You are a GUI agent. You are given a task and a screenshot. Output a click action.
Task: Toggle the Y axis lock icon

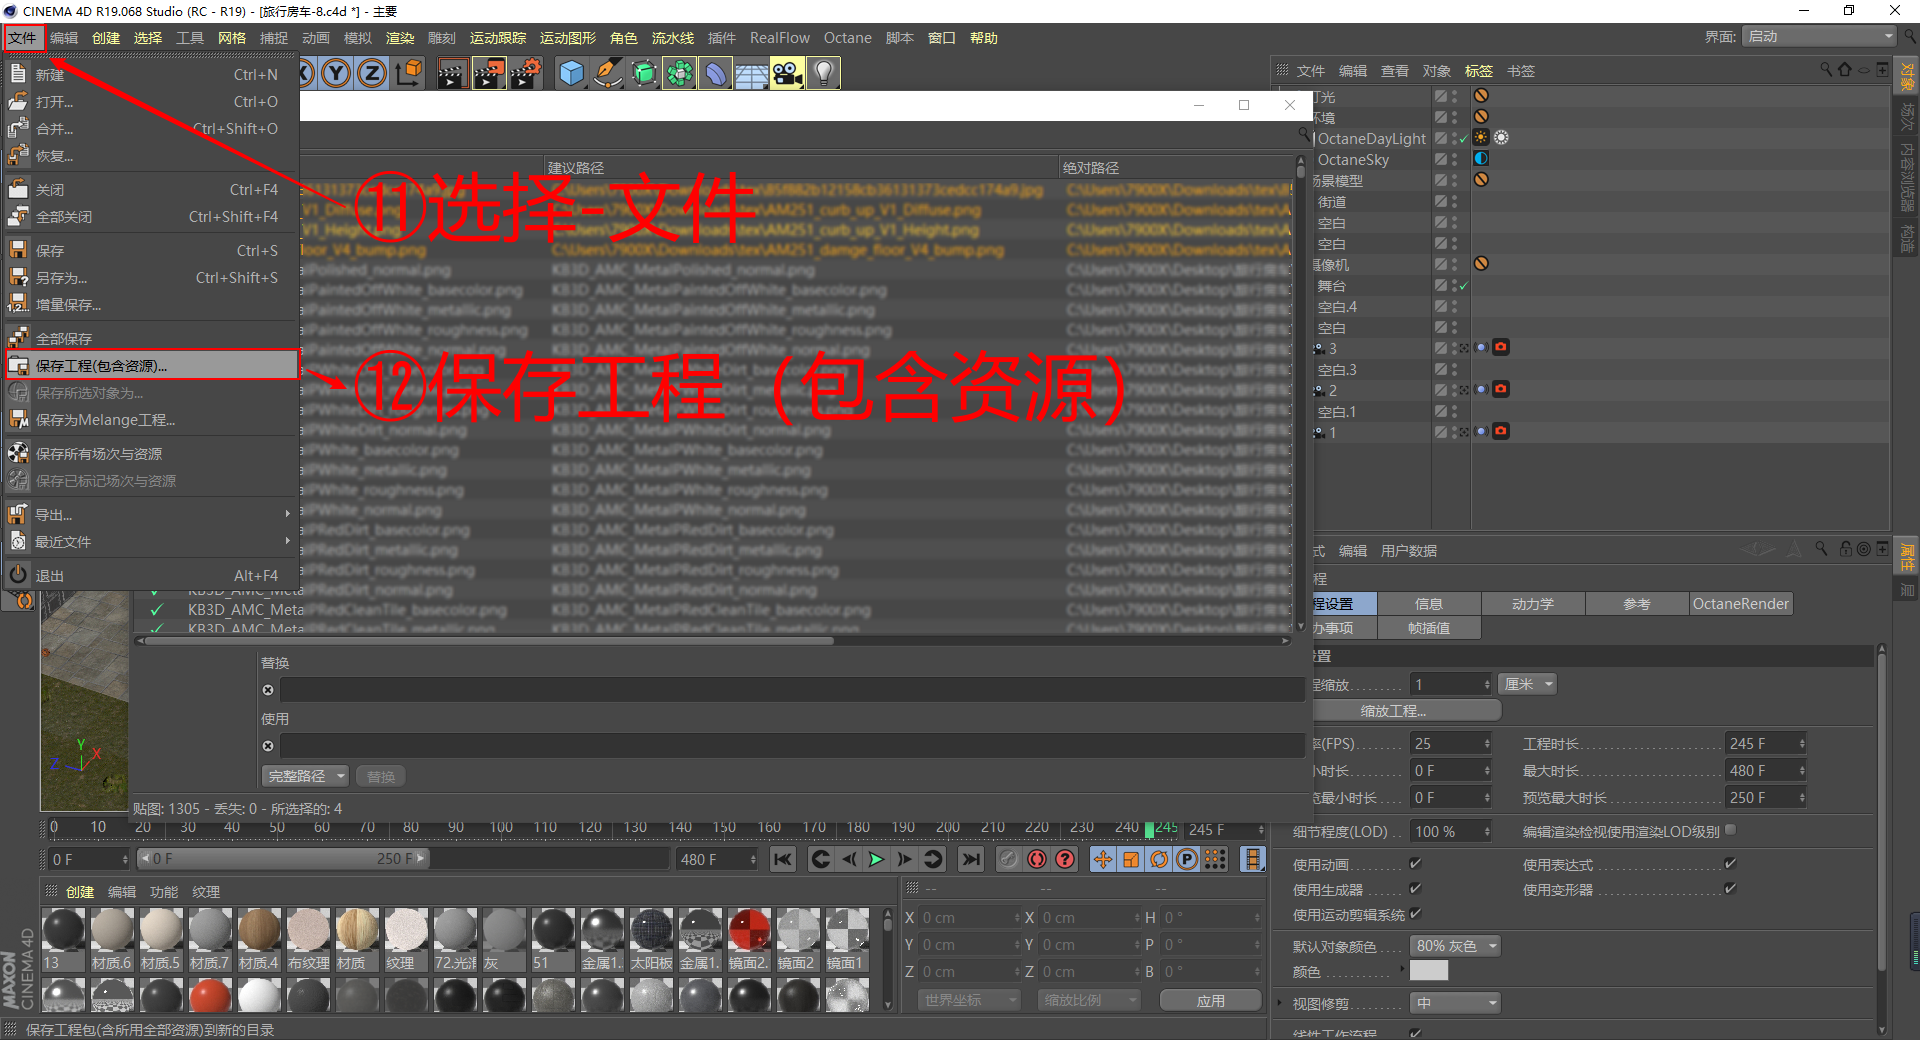337,73
